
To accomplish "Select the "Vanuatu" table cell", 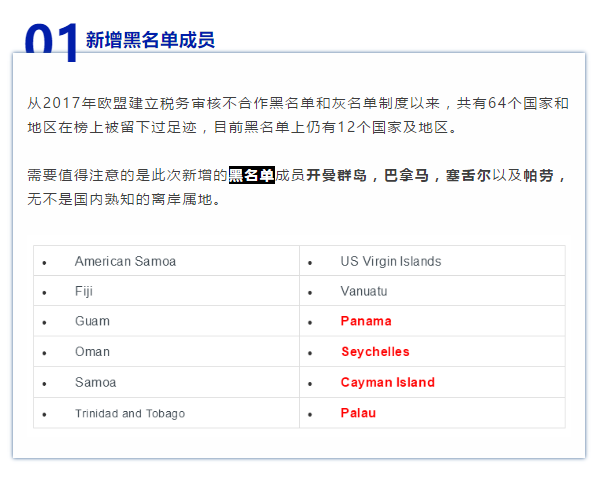I will tap(363, 291).
